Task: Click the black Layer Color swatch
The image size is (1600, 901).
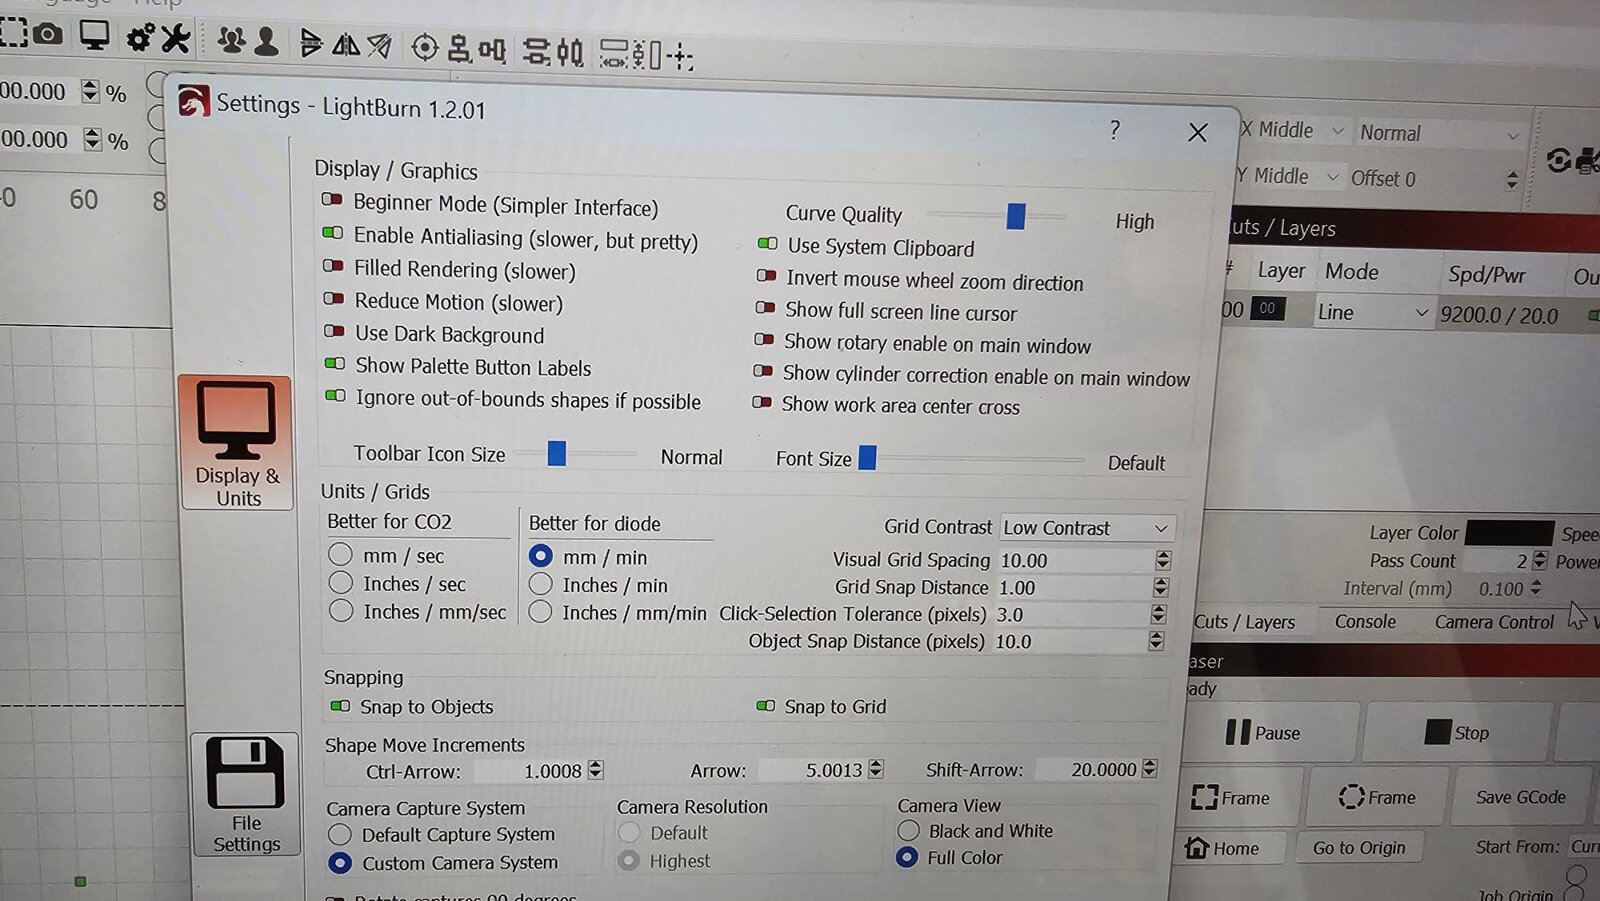Action: (x=1509, y=533)
